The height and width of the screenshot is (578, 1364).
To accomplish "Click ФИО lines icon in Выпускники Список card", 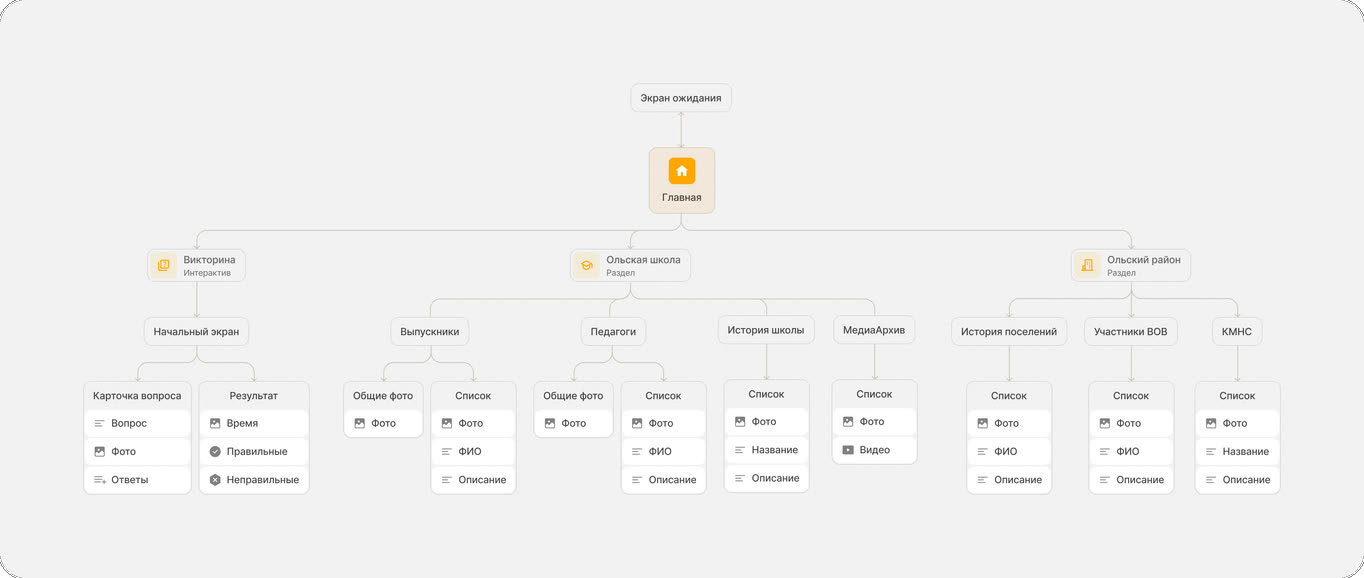I will (447, 451).
